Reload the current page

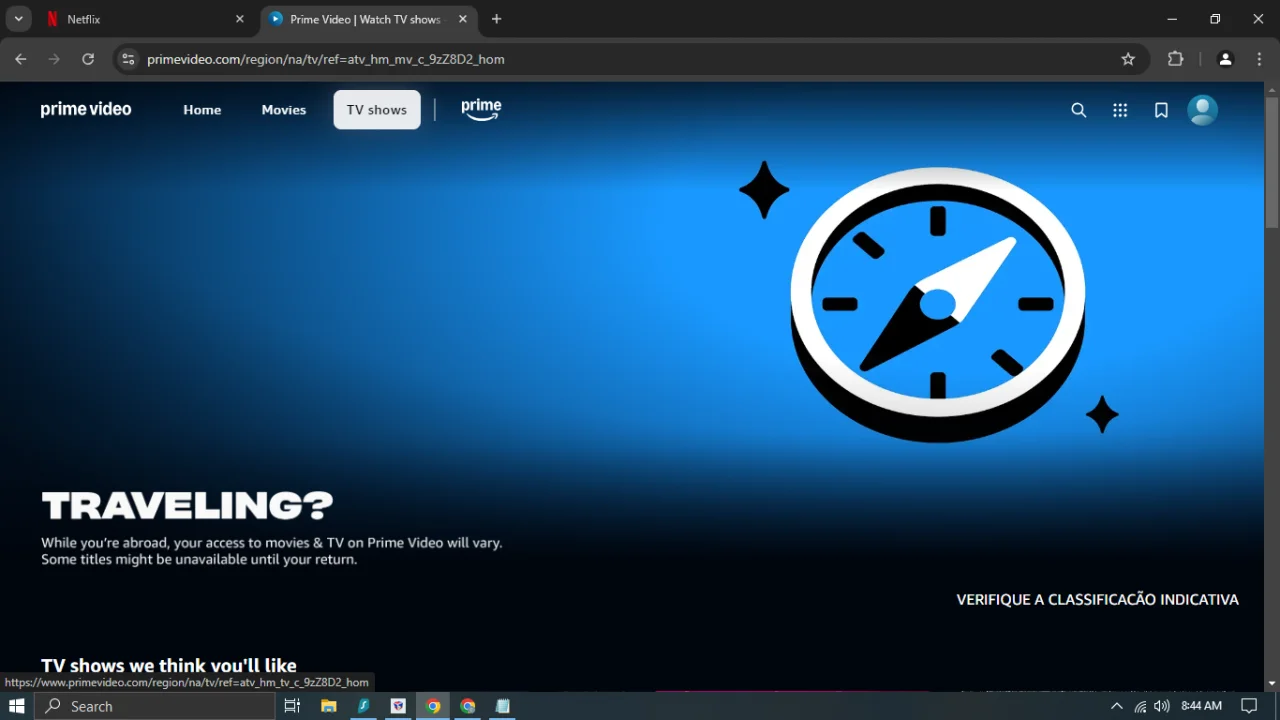[88, 59]
